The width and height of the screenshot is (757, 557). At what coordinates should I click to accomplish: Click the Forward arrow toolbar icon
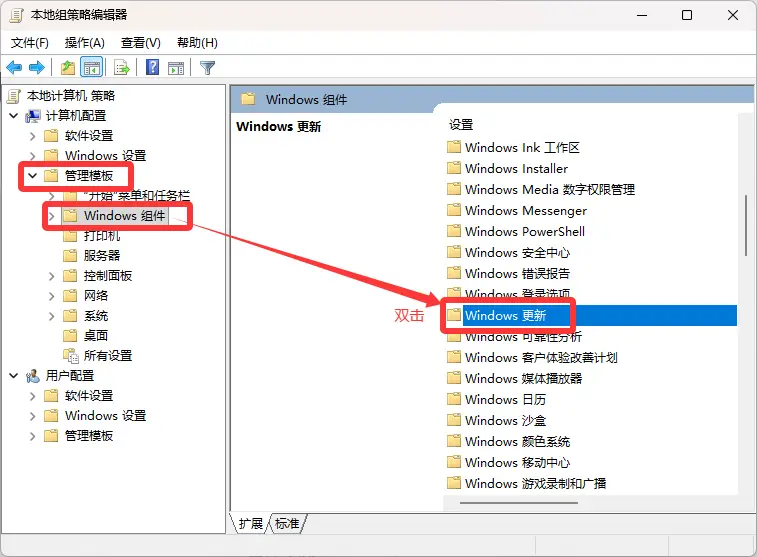point(37,68)
